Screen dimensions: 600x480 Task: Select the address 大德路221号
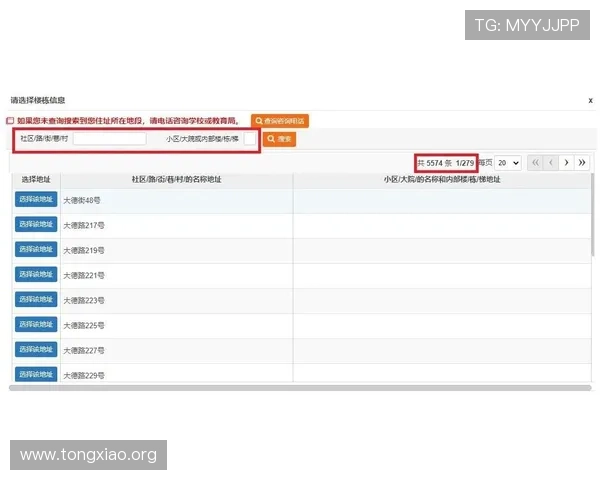point(36,274)
